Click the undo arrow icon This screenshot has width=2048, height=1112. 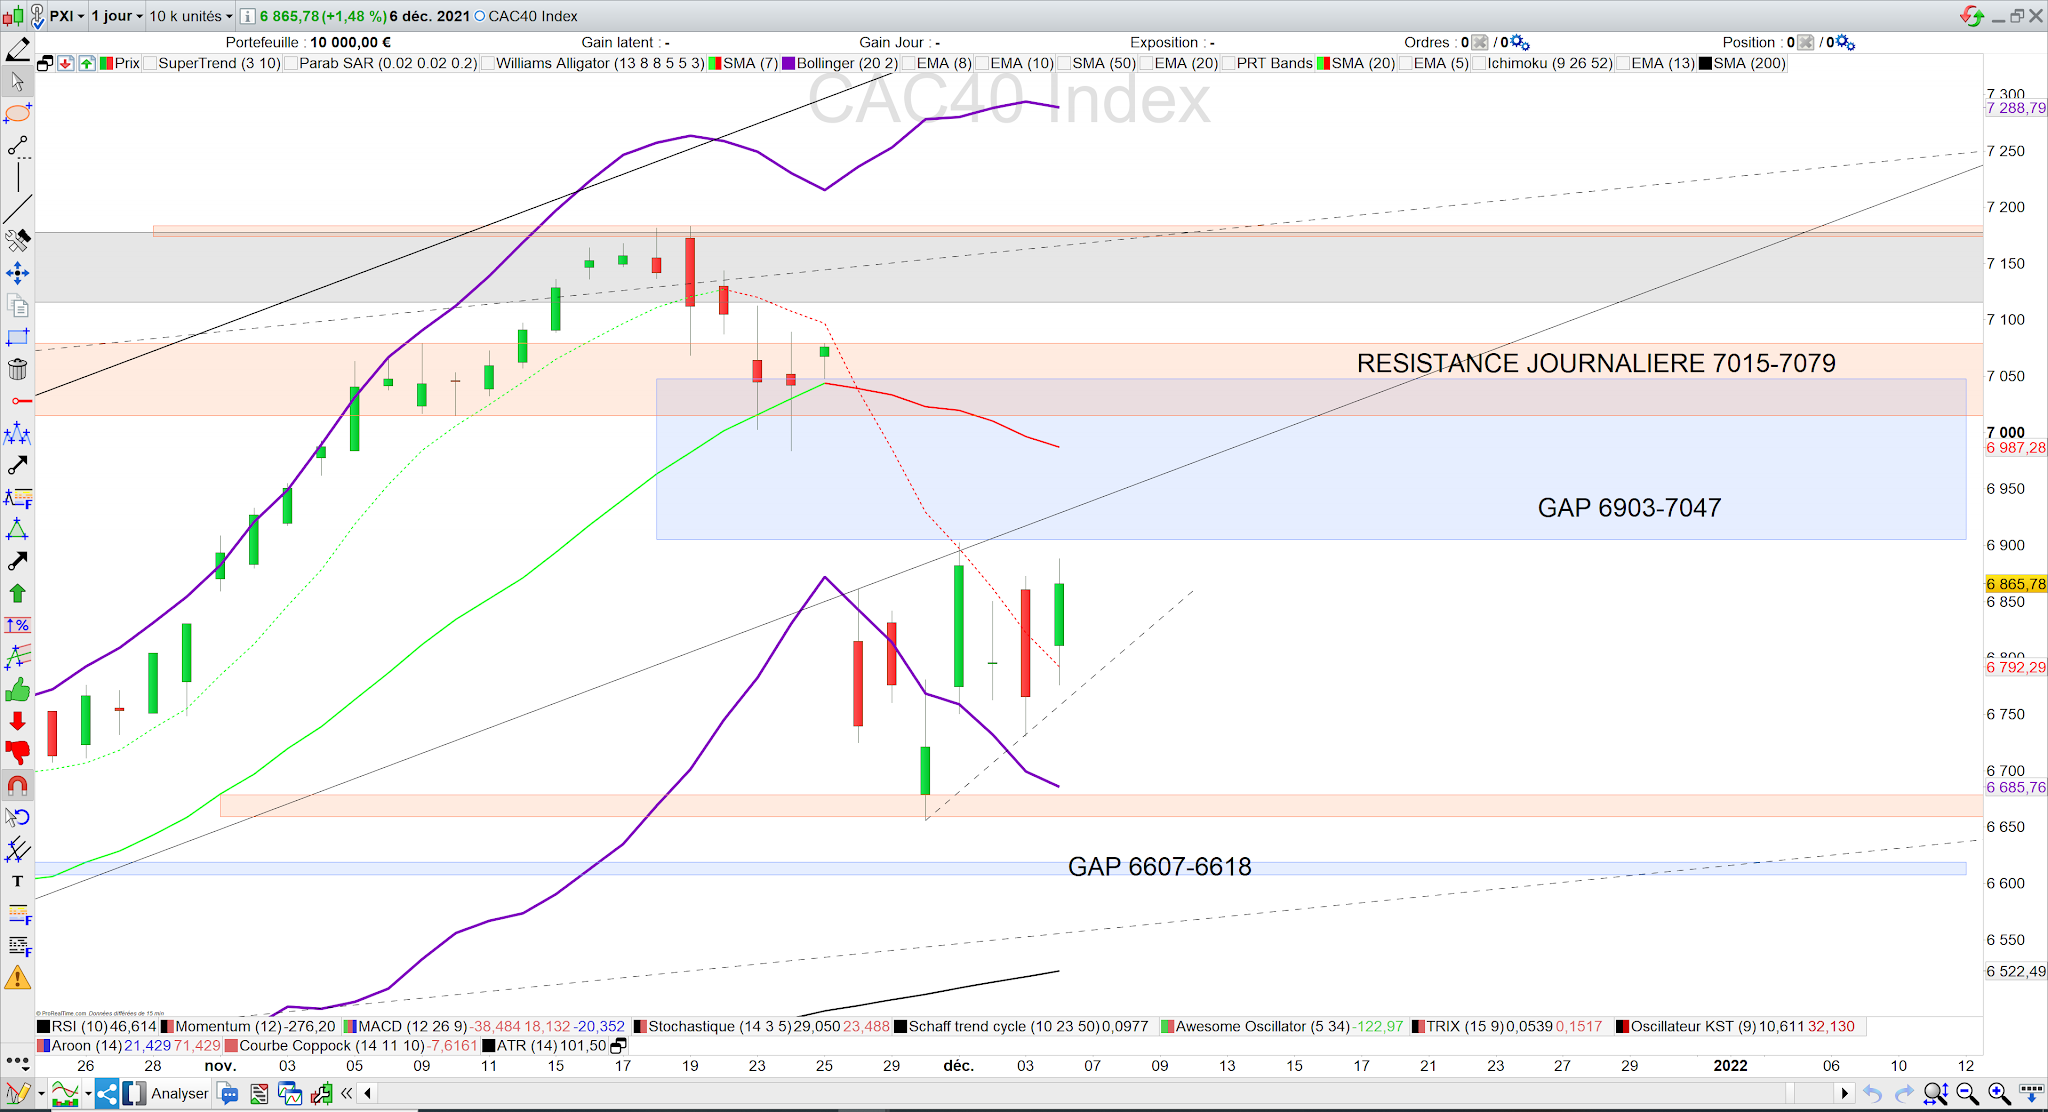1872,1093
